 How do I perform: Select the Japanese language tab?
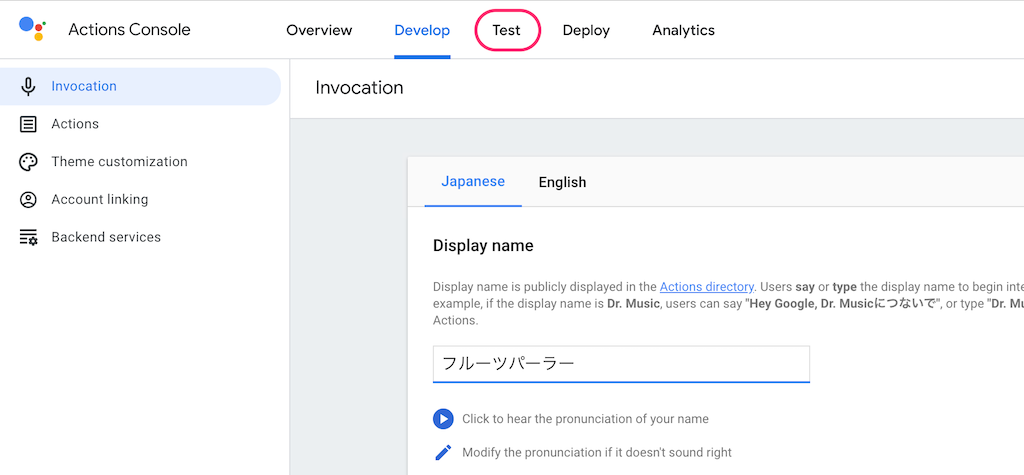[x=473, y=182]
